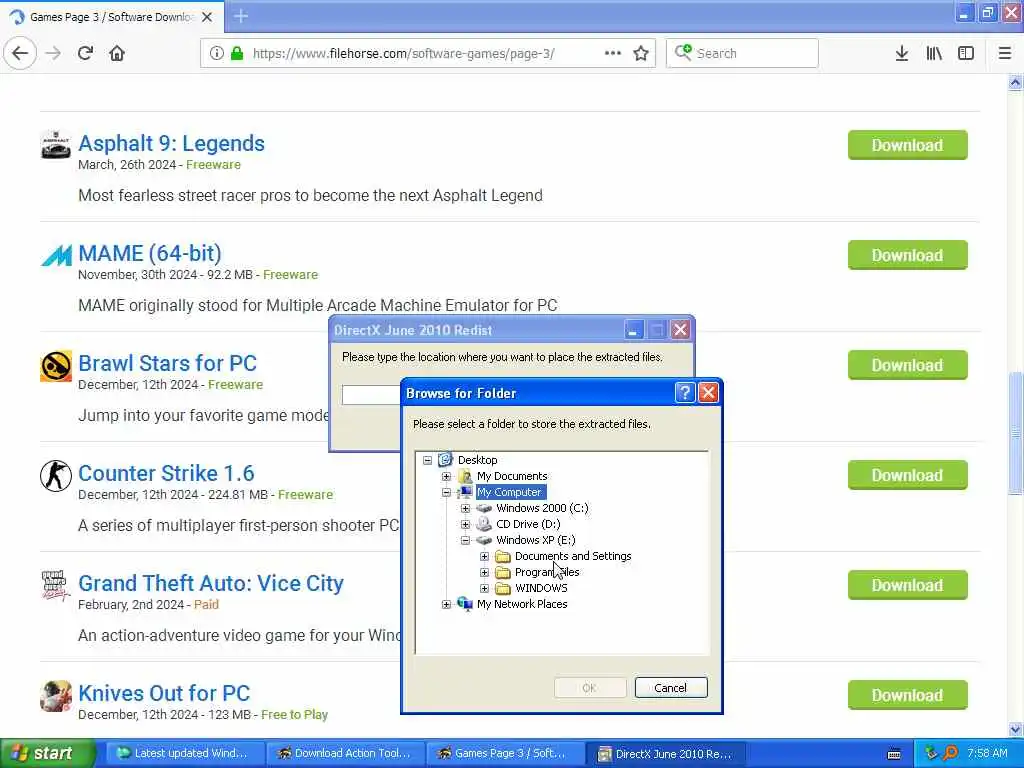
Task: Click the Counter Strike game icon
Action: [56, 475]
